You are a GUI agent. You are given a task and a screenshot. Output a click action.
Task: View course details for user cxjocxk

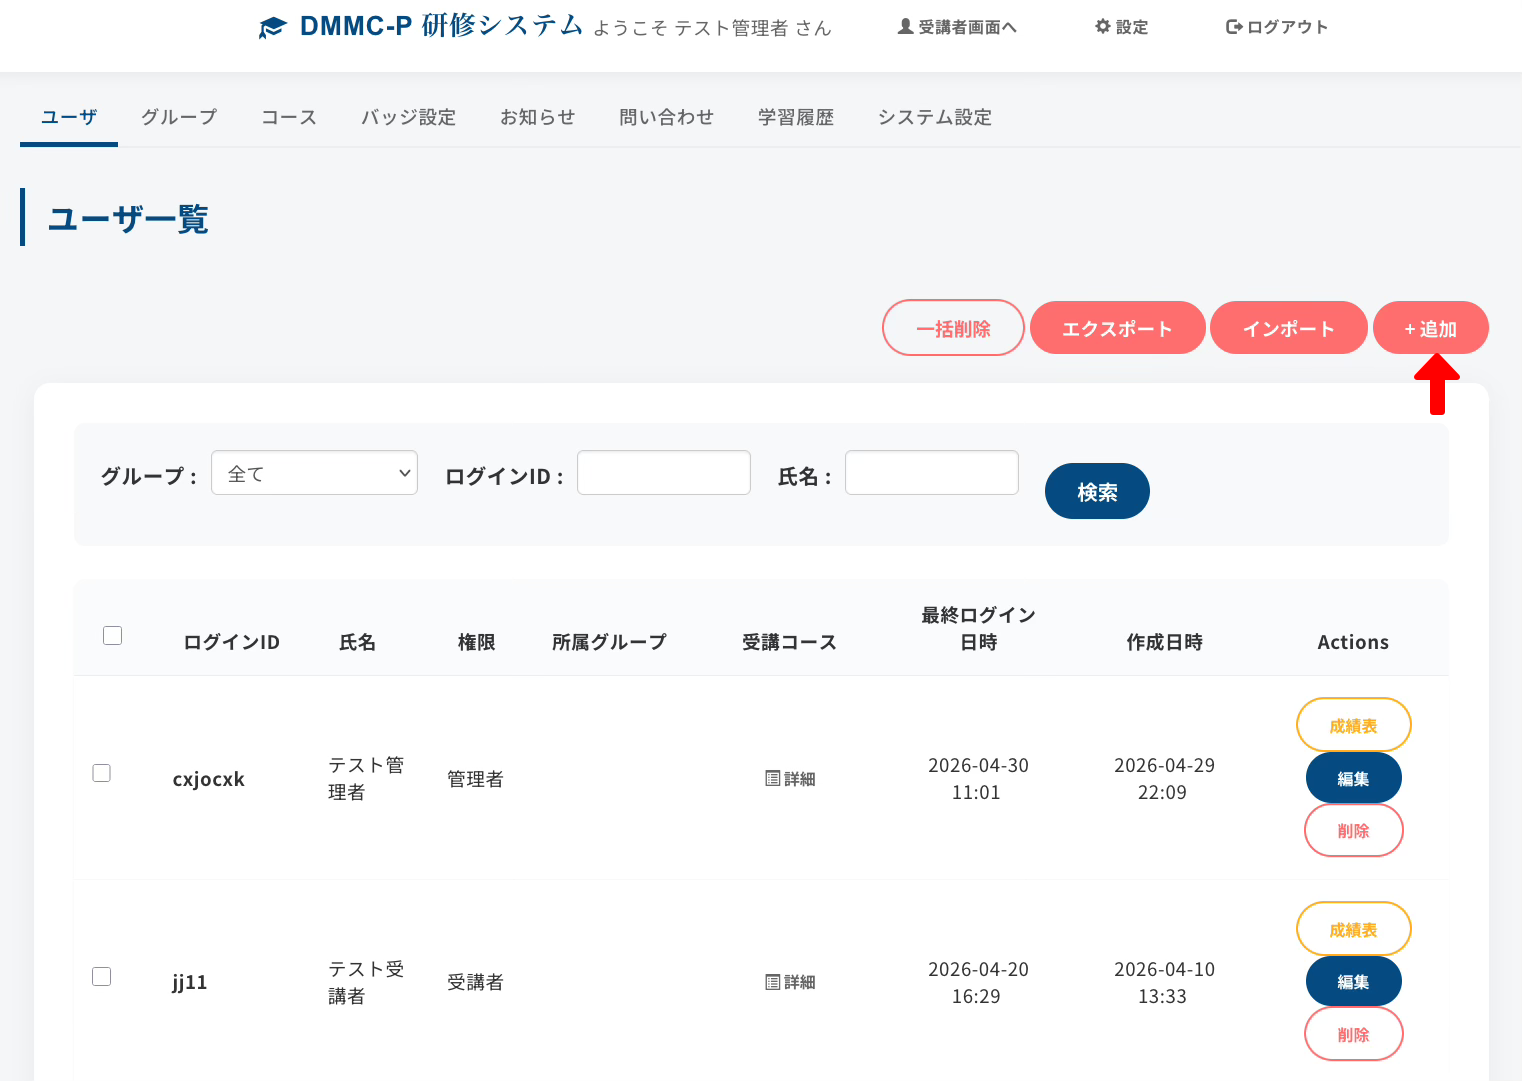click(790, 779)
